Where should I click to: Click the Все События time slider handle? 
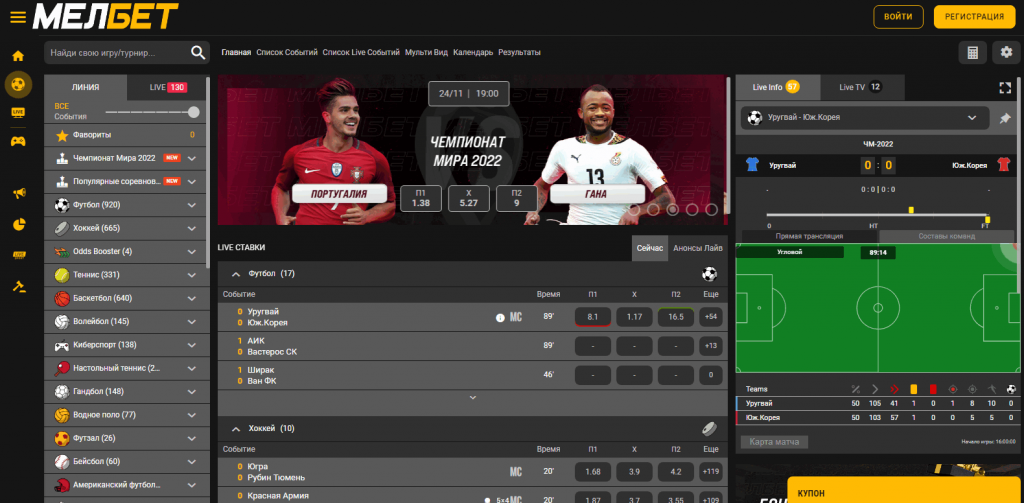pos(193,112)
